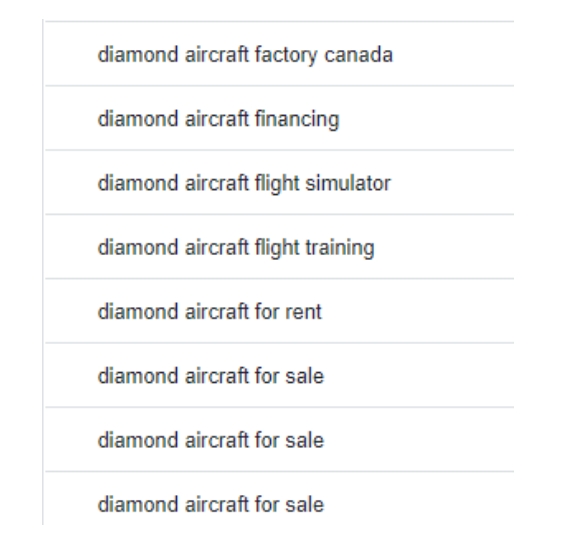The image size is (566, 558).
Task: Click 'flight' in the flight training row
Action: coord(277,248)
